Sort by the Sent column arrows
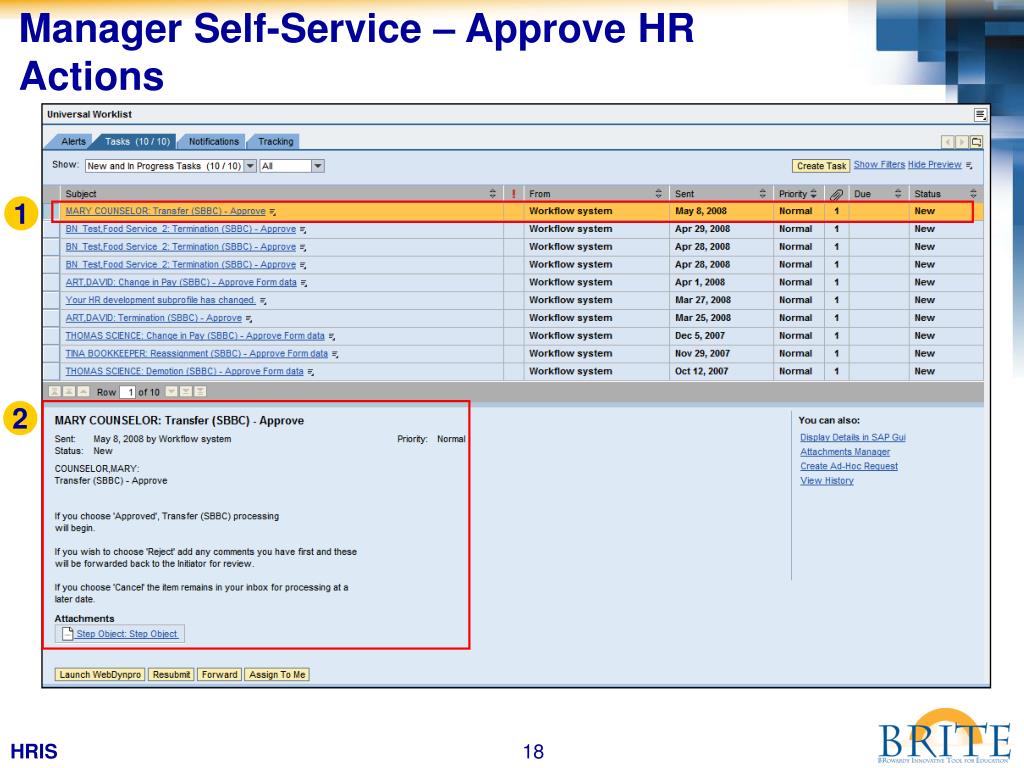 762,194
